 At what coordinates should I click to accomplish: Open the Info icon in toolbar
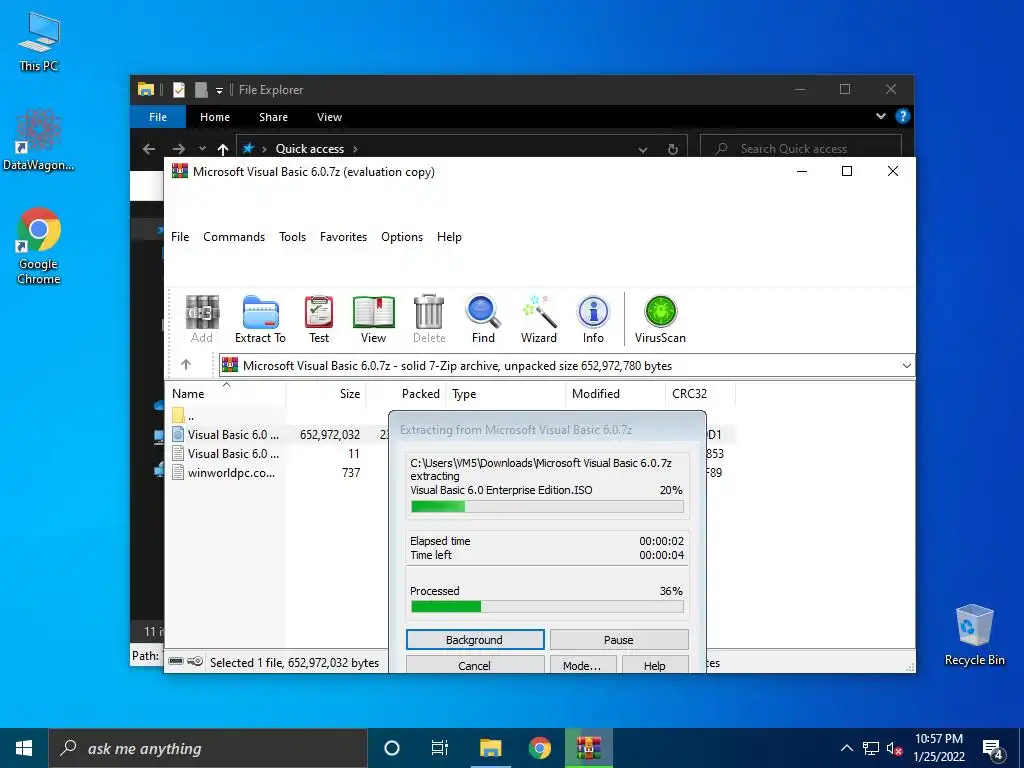click(593, 319)
